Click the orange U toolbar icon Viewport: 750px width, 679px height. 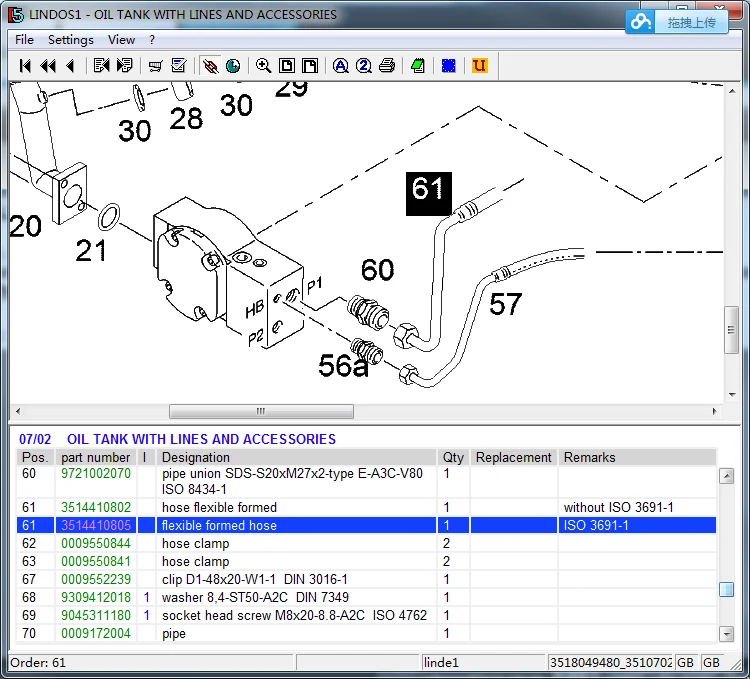[x=479, y=66]
